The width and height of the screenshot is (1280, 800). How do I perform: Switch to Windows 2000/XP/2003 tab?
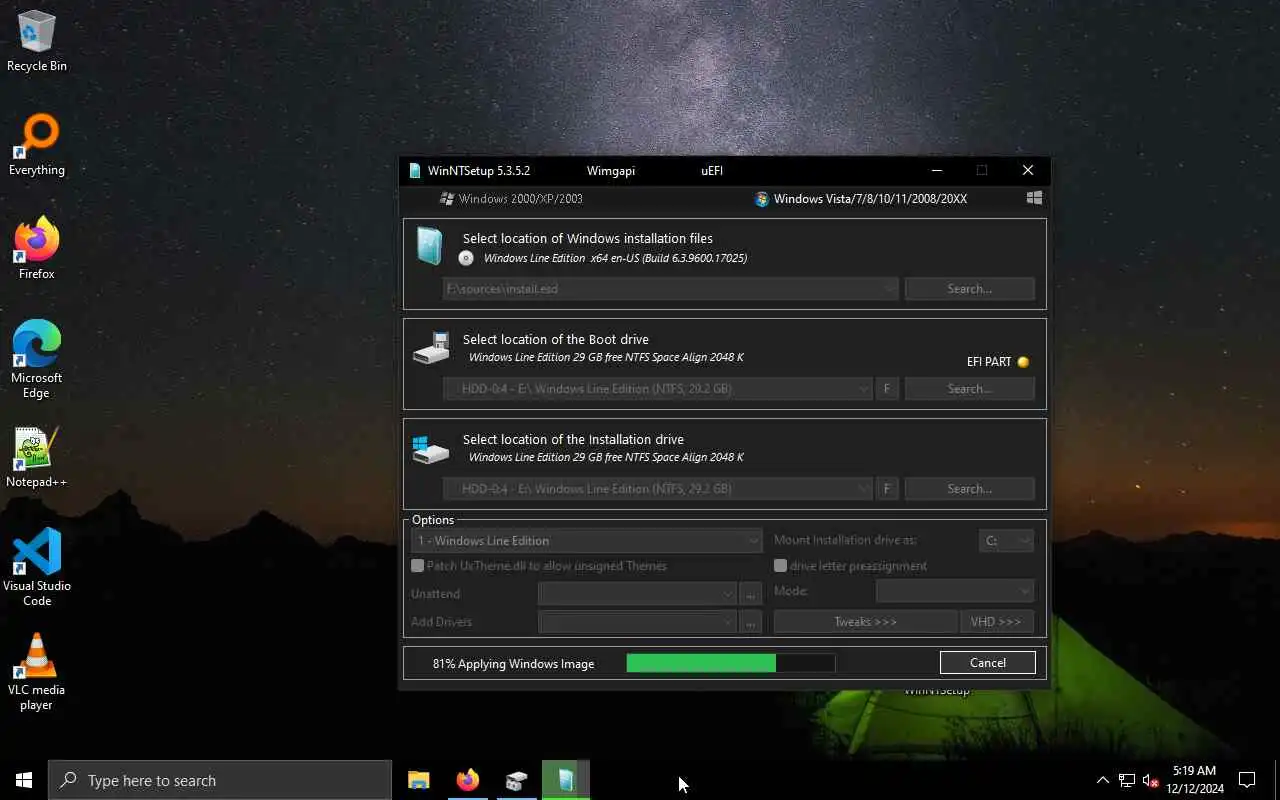point(512,199)
